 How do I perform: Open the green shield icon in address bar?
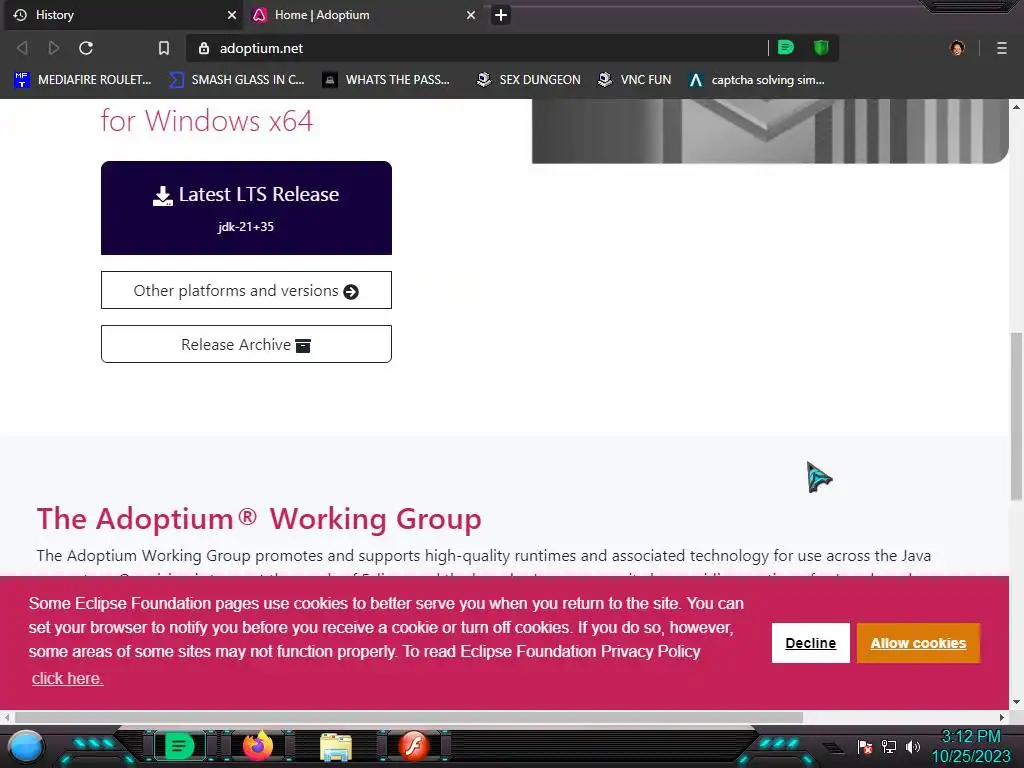(x=821, y=48)
